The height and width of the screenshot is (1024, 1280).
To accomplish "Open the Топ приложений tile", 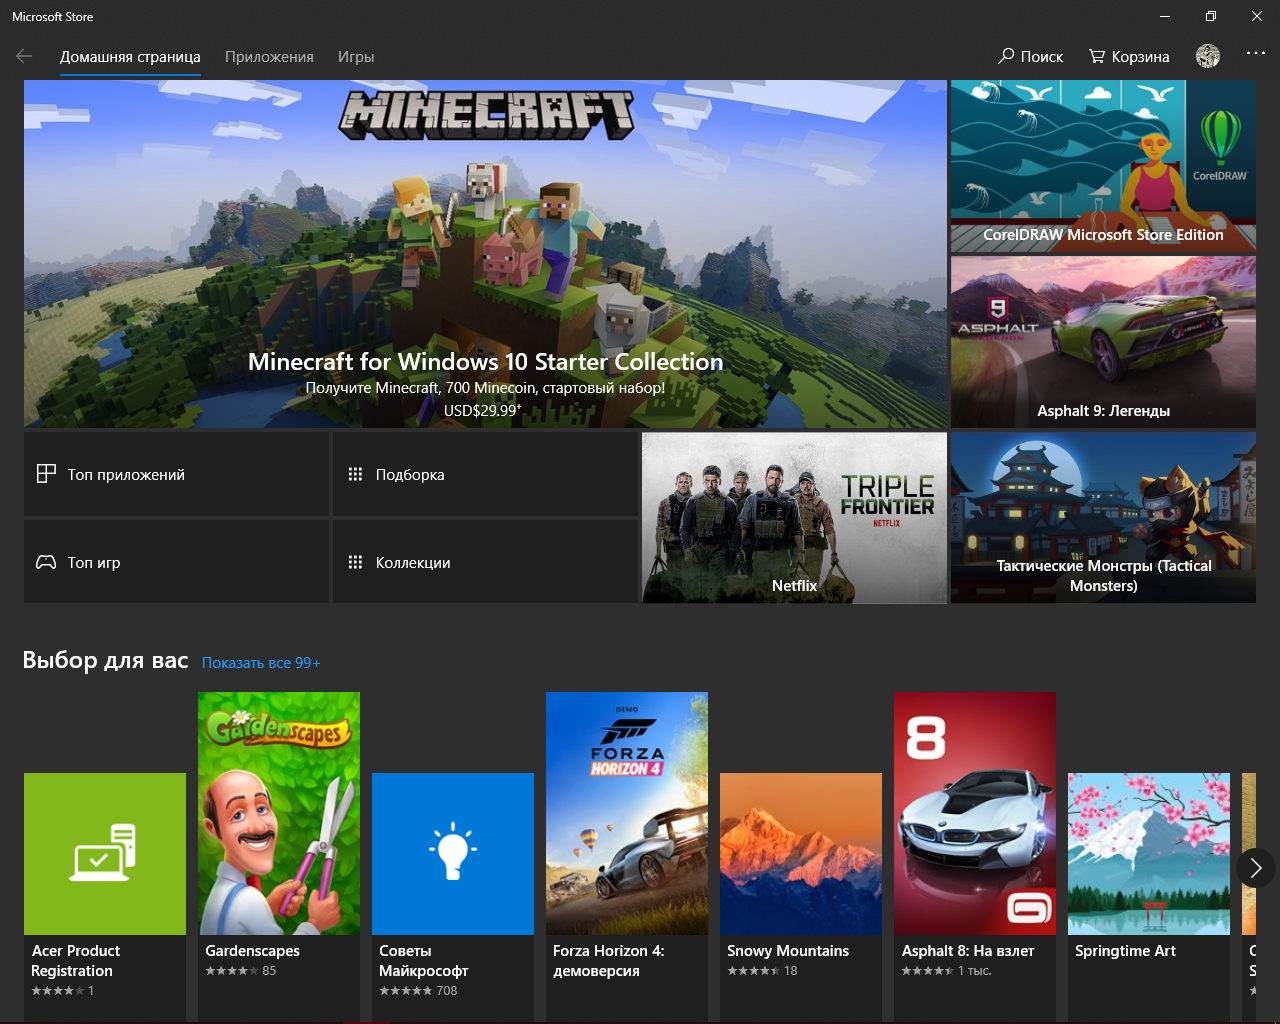I will point(177,474).
